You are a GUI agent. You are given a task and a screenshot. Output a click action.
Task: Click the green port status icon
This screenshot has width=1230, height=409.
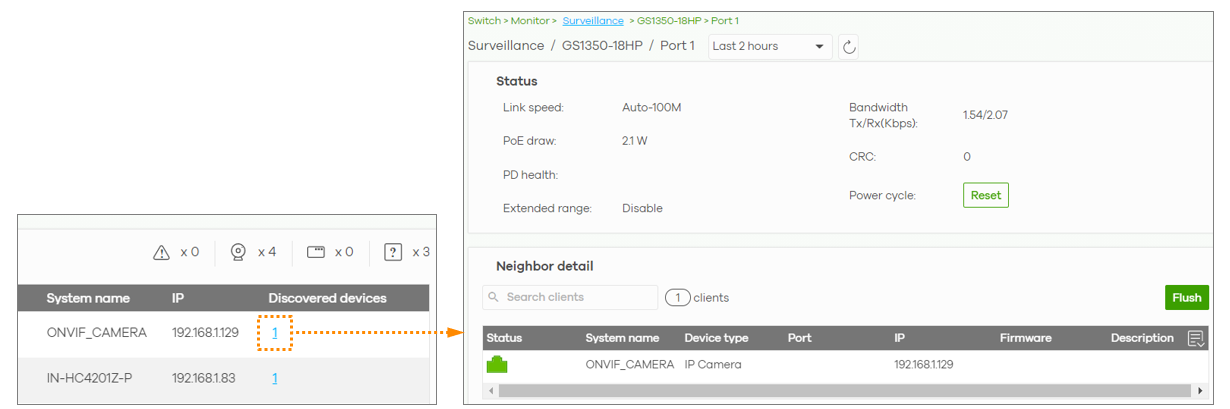click(497, 365)
